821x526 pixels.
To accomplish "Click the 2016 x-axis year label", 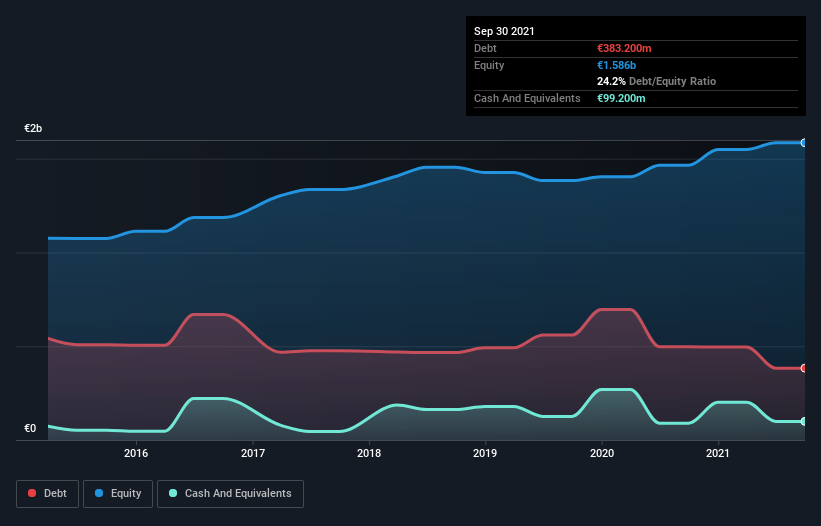I will (136, 453).
